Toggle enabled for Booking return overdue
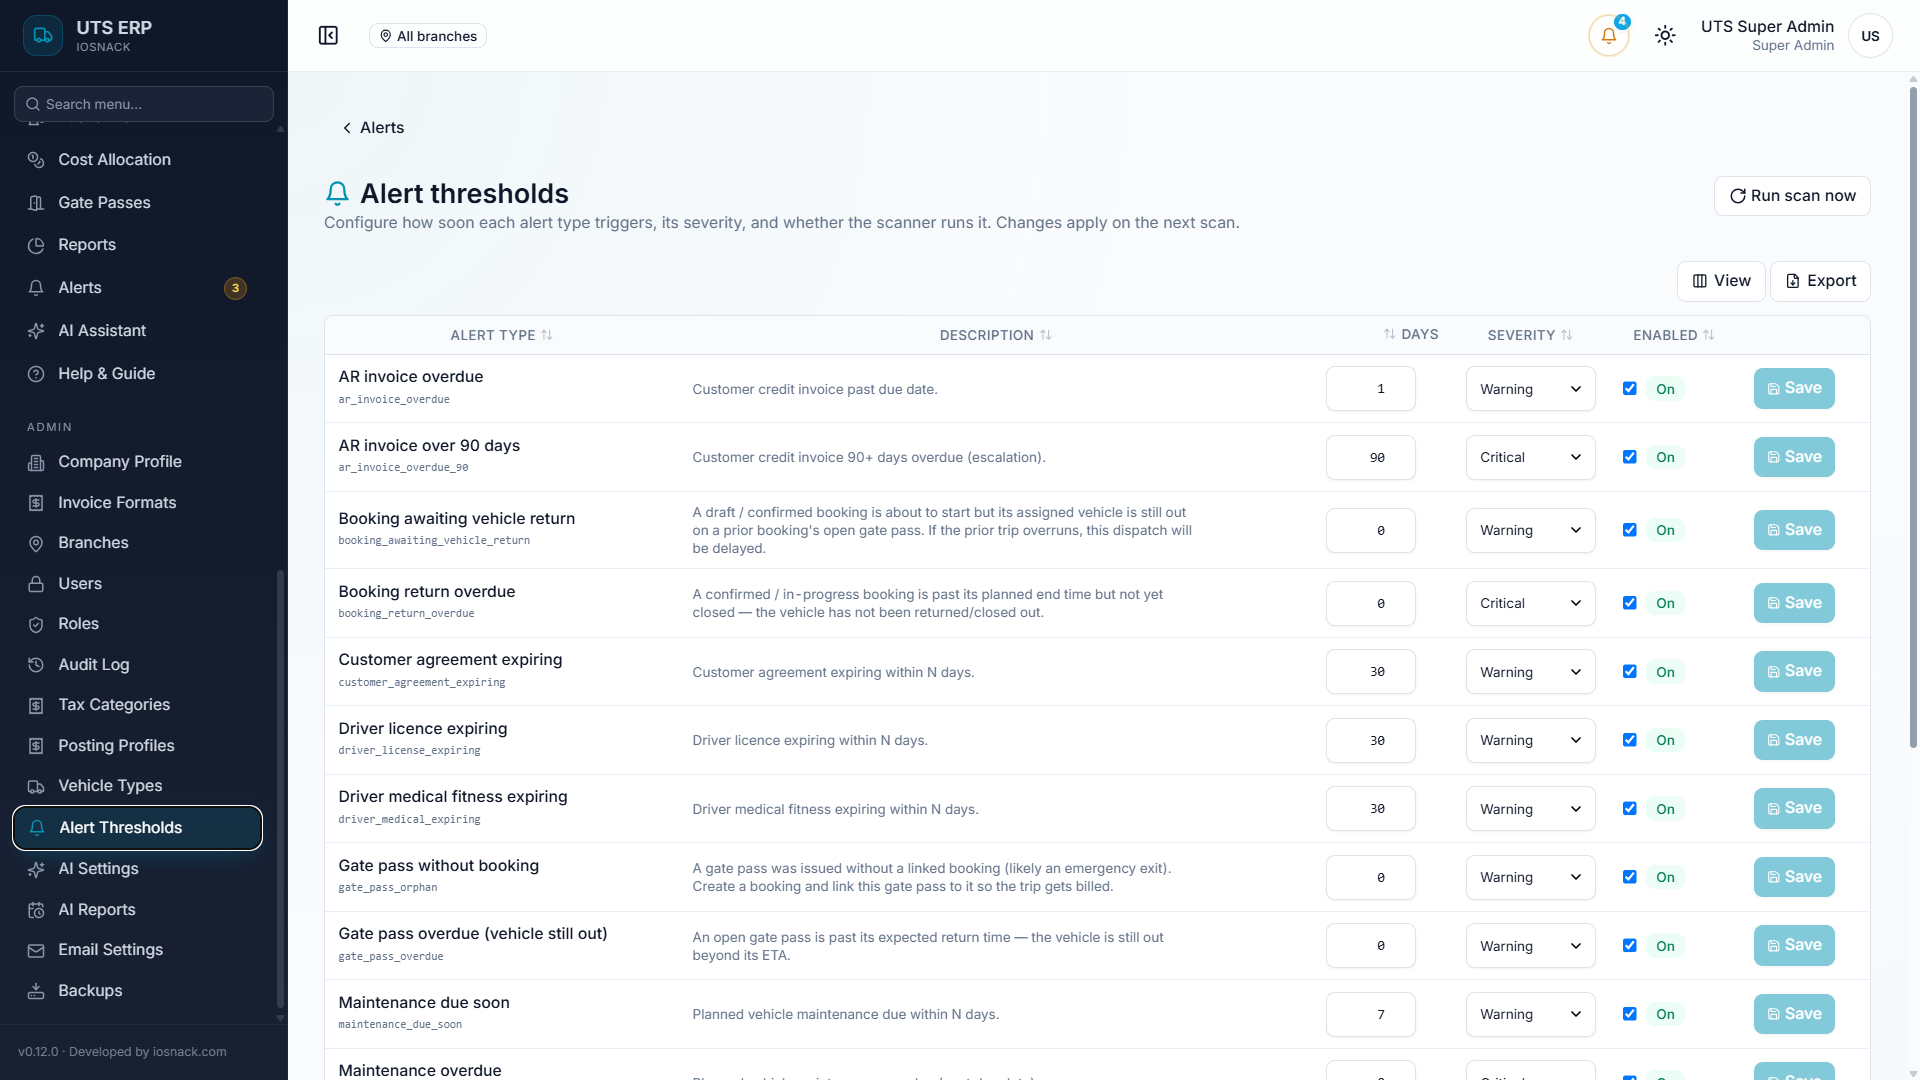This screenshot has width=1920, height=1080. tap(1629, 603)
